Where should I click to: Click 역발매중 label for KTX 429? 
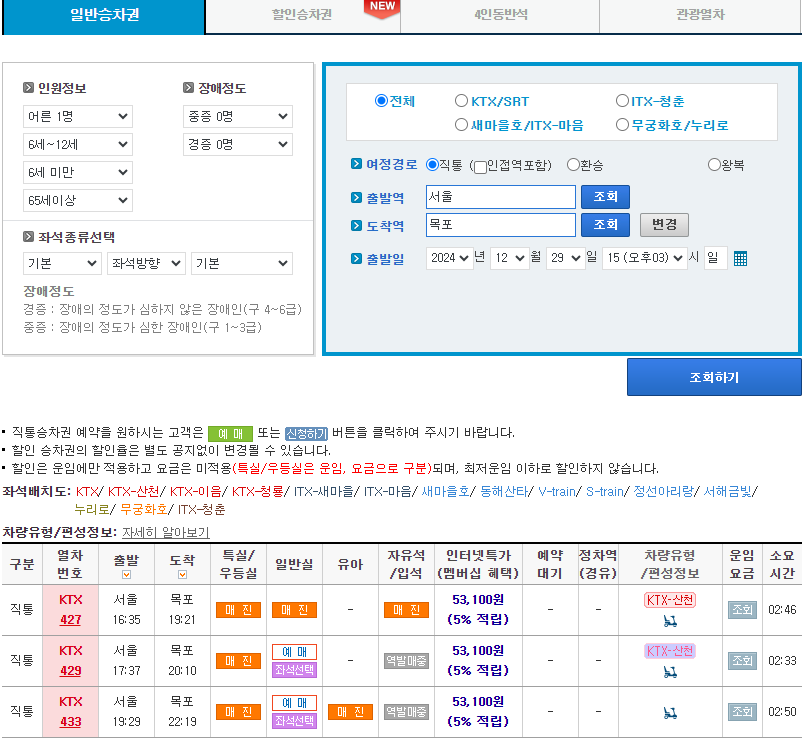tap(406, 661)
